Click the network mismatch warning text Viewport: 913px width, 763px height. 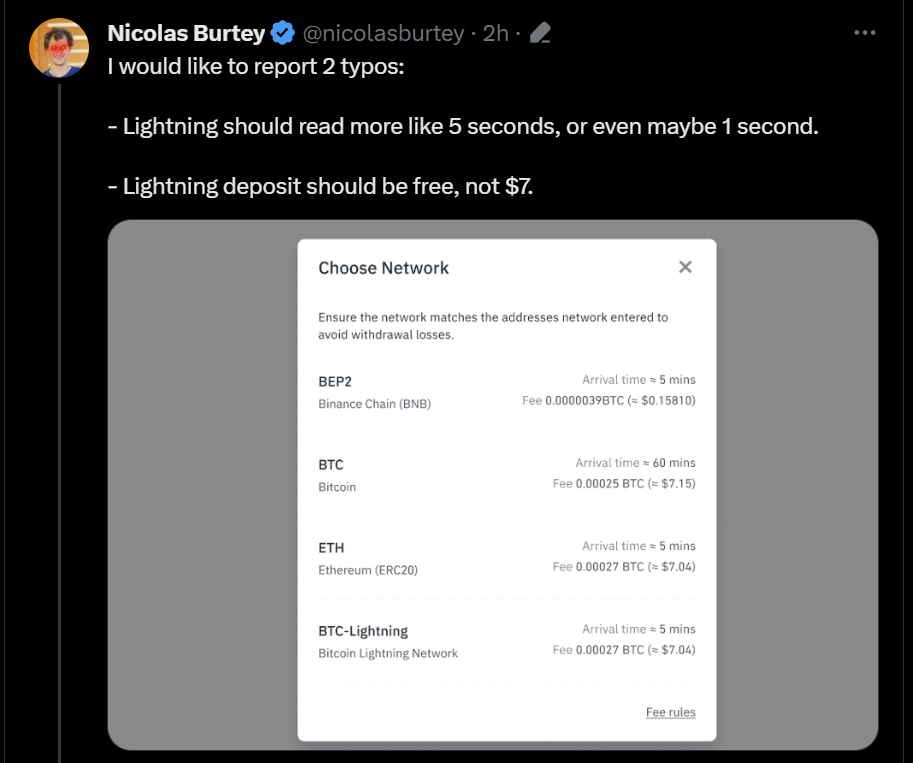pos(493,326)
